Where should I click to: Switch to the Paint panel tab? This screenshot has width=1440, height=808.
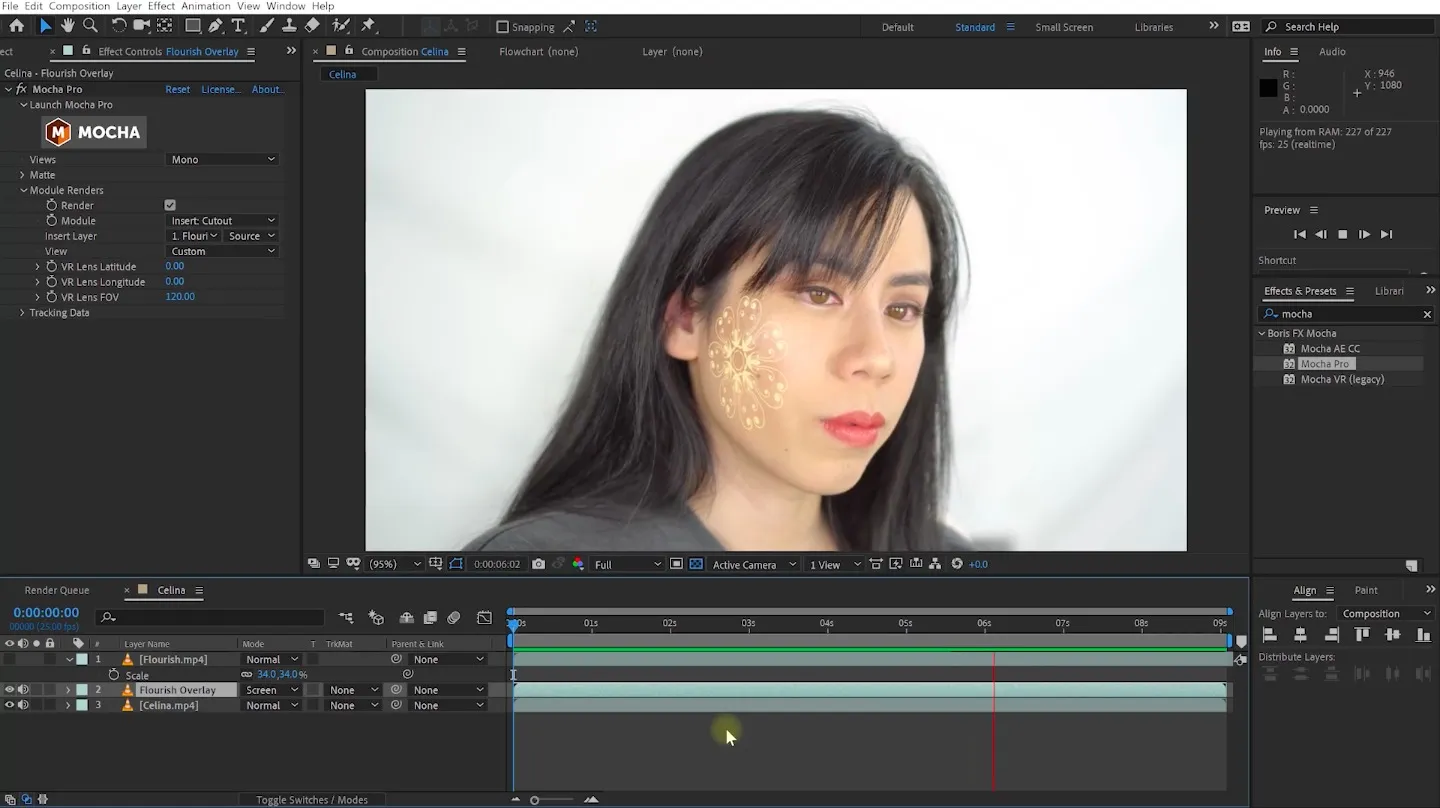(x=1366, y=590)
